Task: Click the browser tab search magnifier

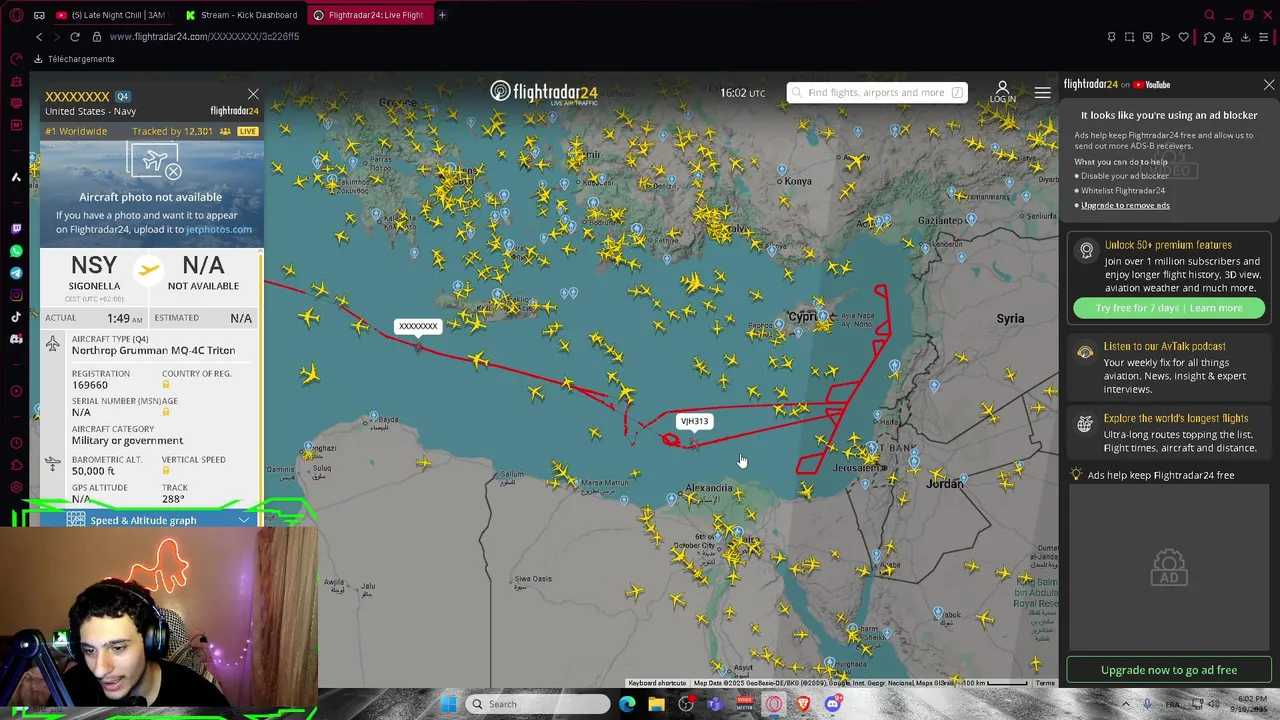Action: click(1209, 15)
